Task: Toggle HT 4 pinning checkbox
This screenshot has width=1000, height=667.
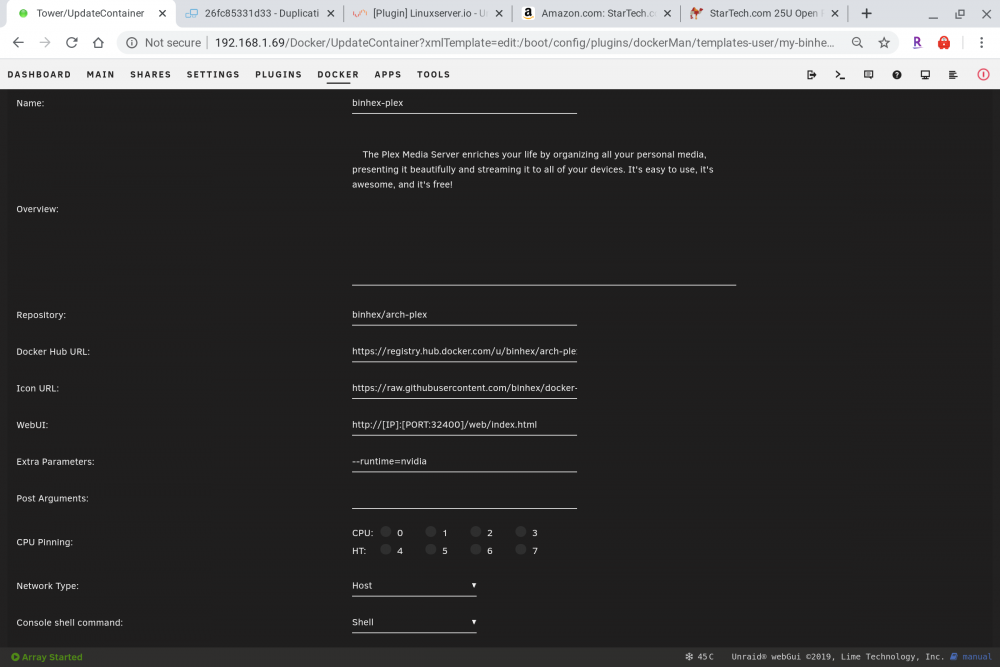Action: [x=386, y=549]
